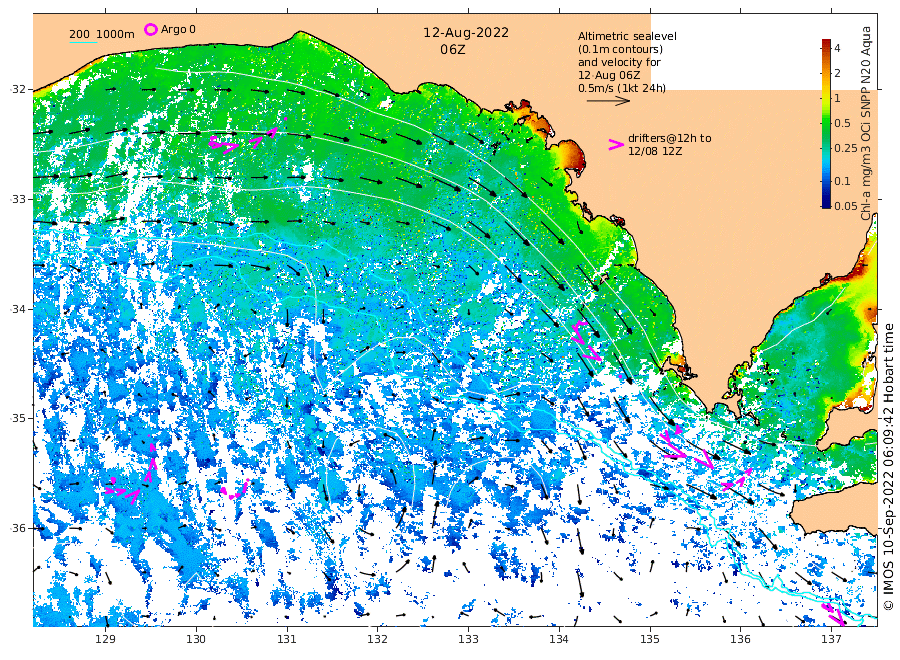Viewport: 900px width, 660px height.
Task: Click the 132 longitude axis label
Action: point(378,639)
